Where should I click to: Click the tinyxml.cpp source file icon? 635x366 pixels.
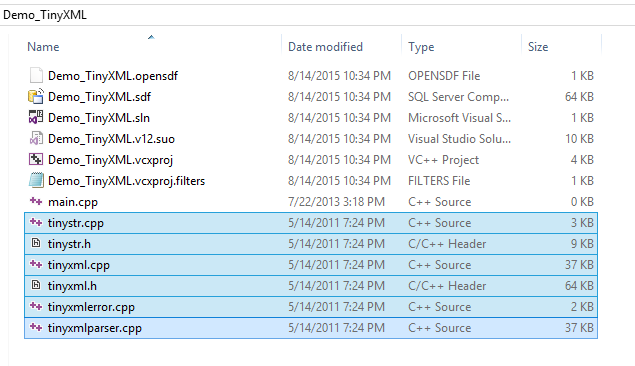point(36,264)
